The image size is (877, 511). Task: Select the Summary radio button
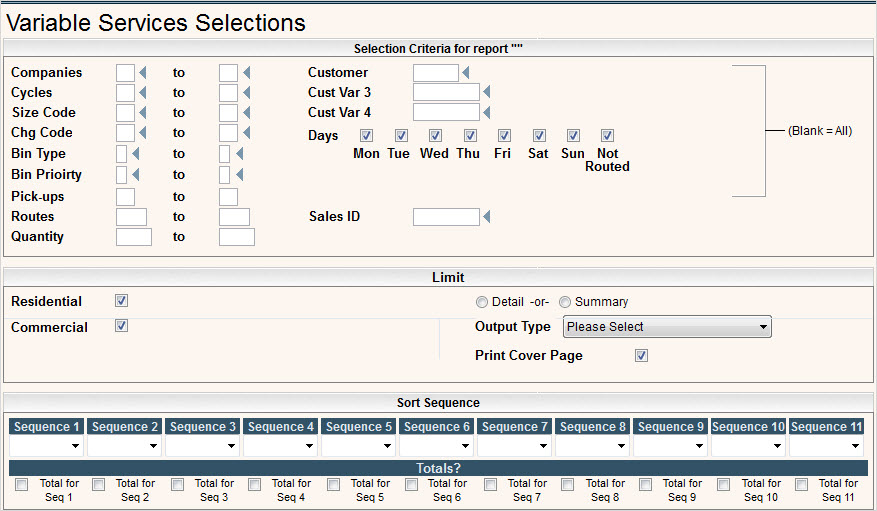click(565, 302)
